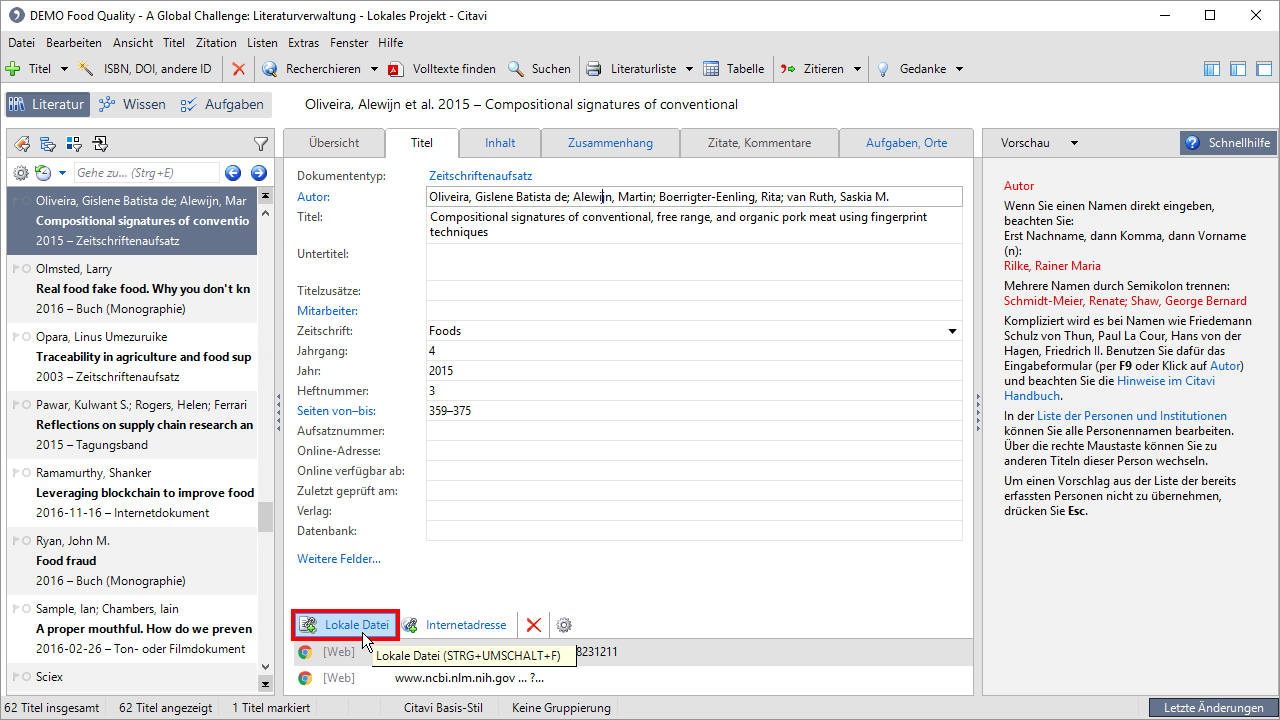Click the red X delete title icon in toolbar

tap(238, 69)
